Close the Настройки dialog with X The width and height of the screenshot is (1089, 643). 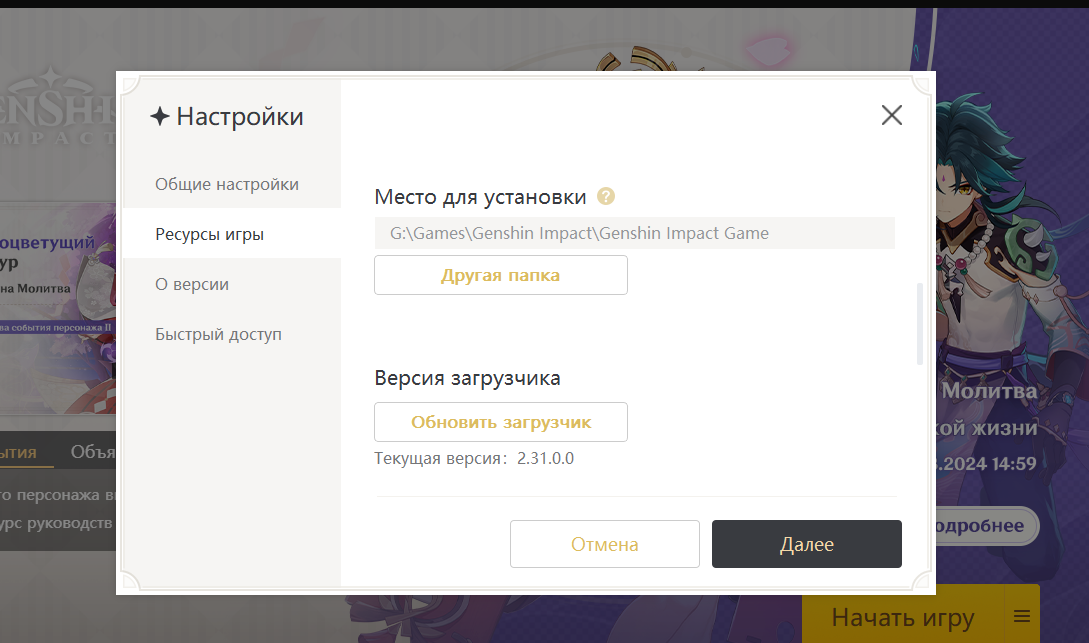pyautogui.click(x=891, y=115)
